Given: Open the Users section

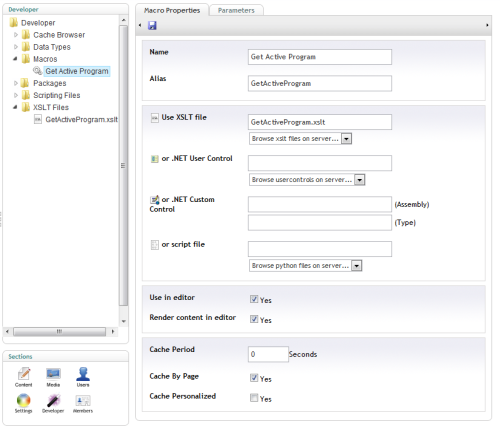Looking at the screenshot, I should 83,377.
